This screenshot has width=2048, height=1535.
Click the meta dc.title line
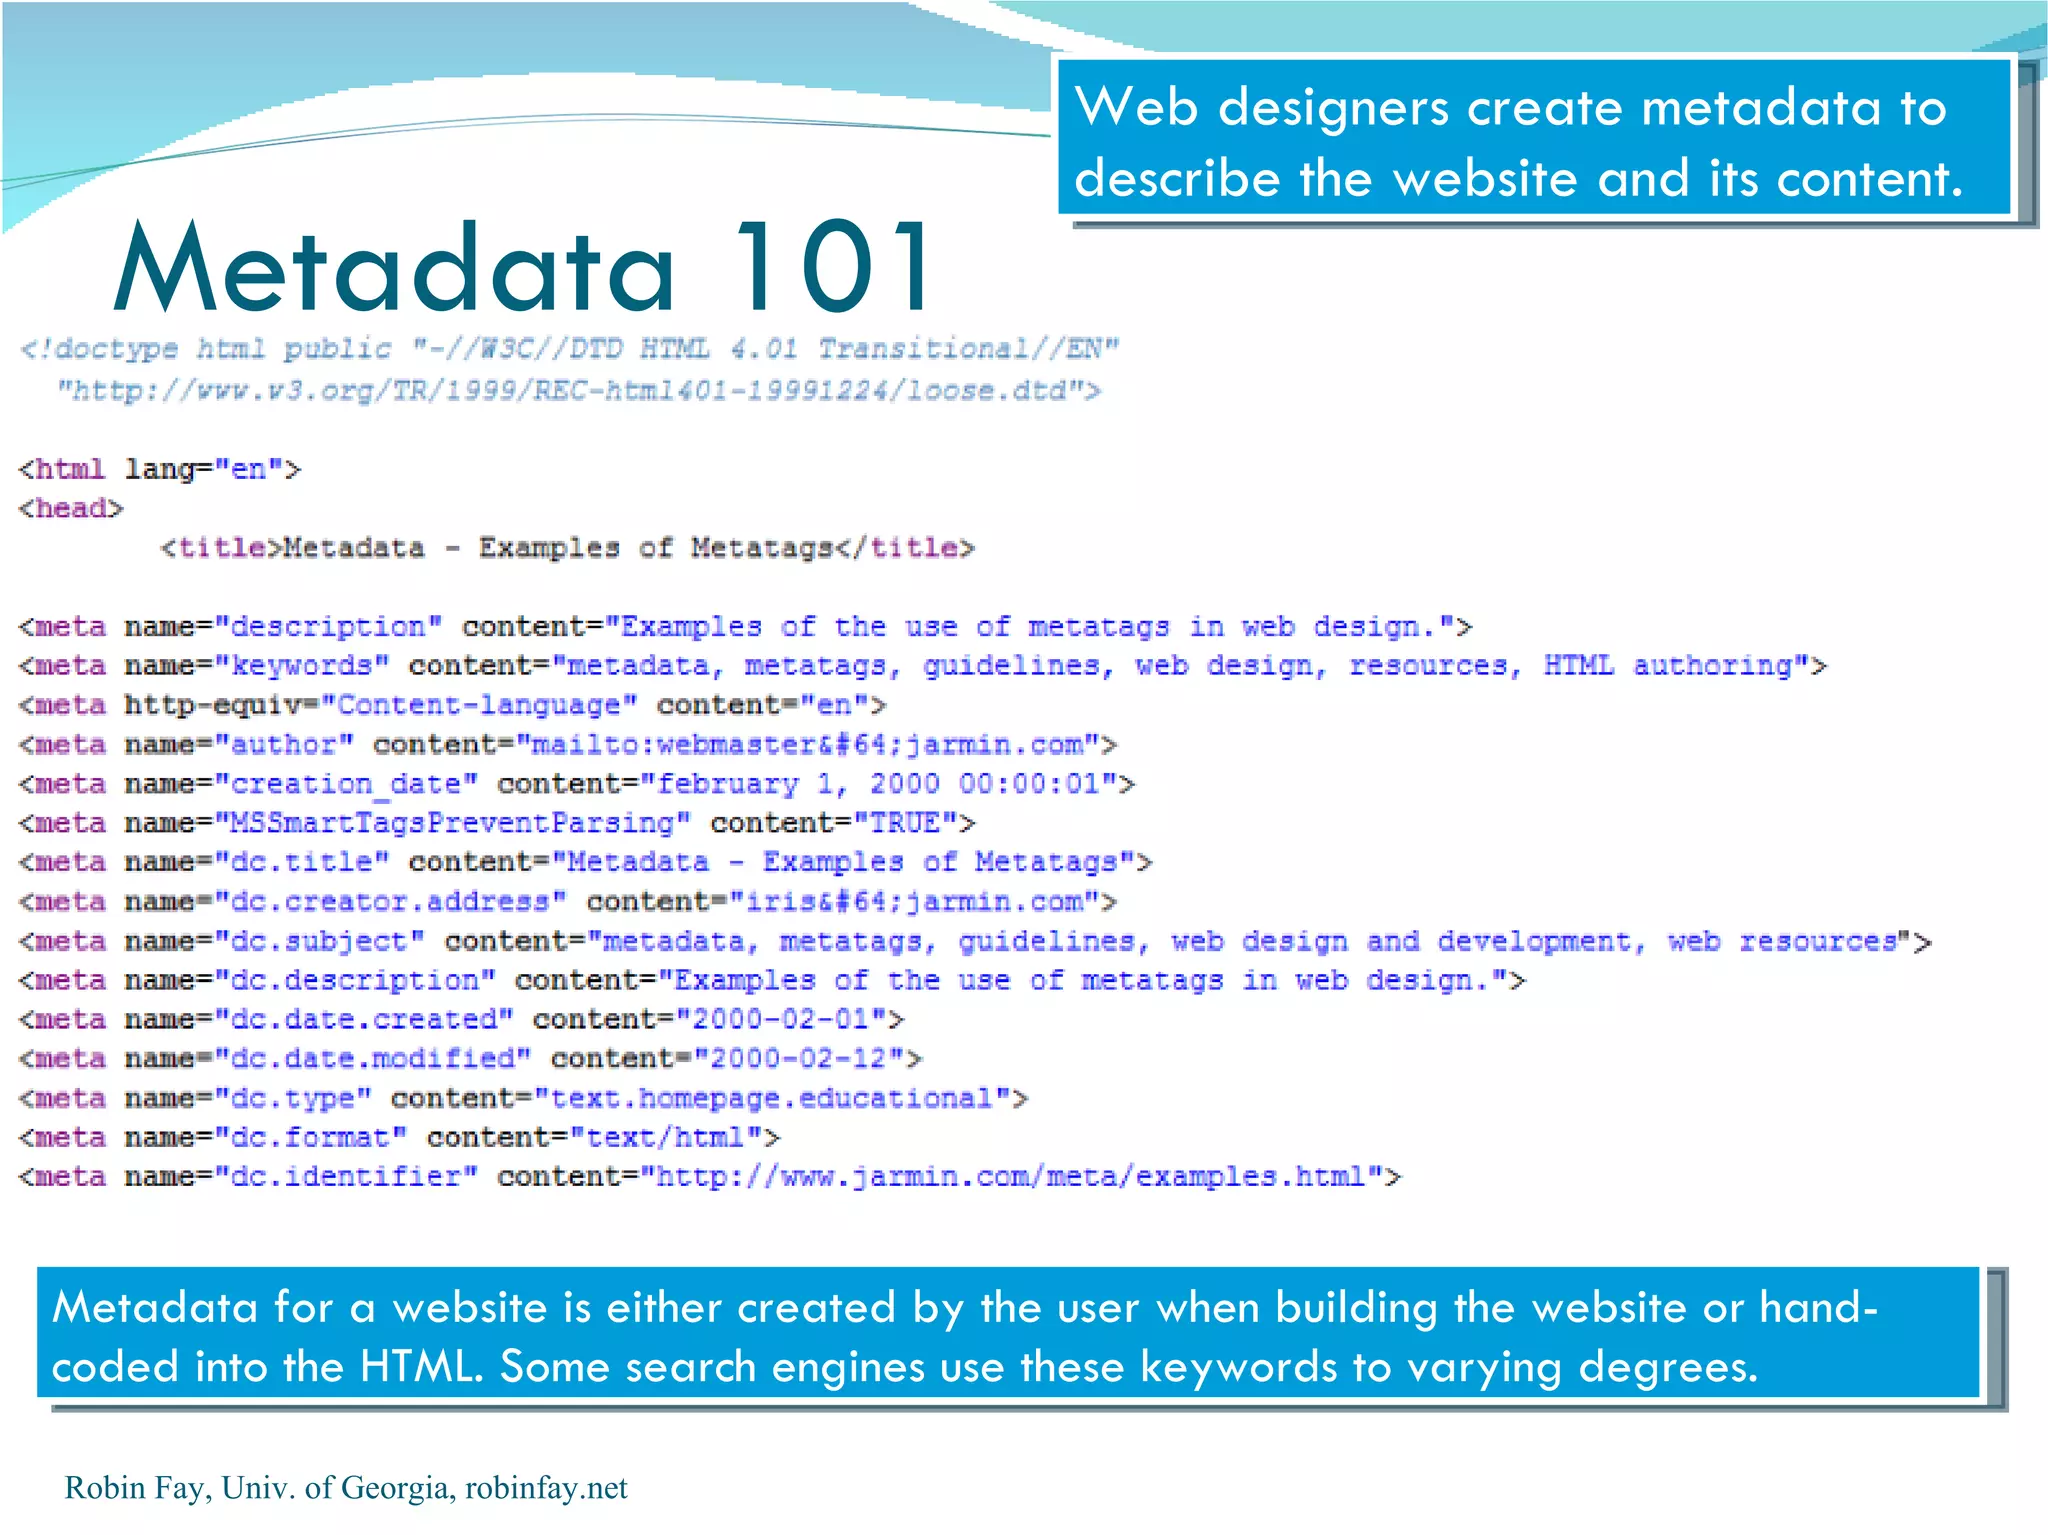(x=586, y=862)
